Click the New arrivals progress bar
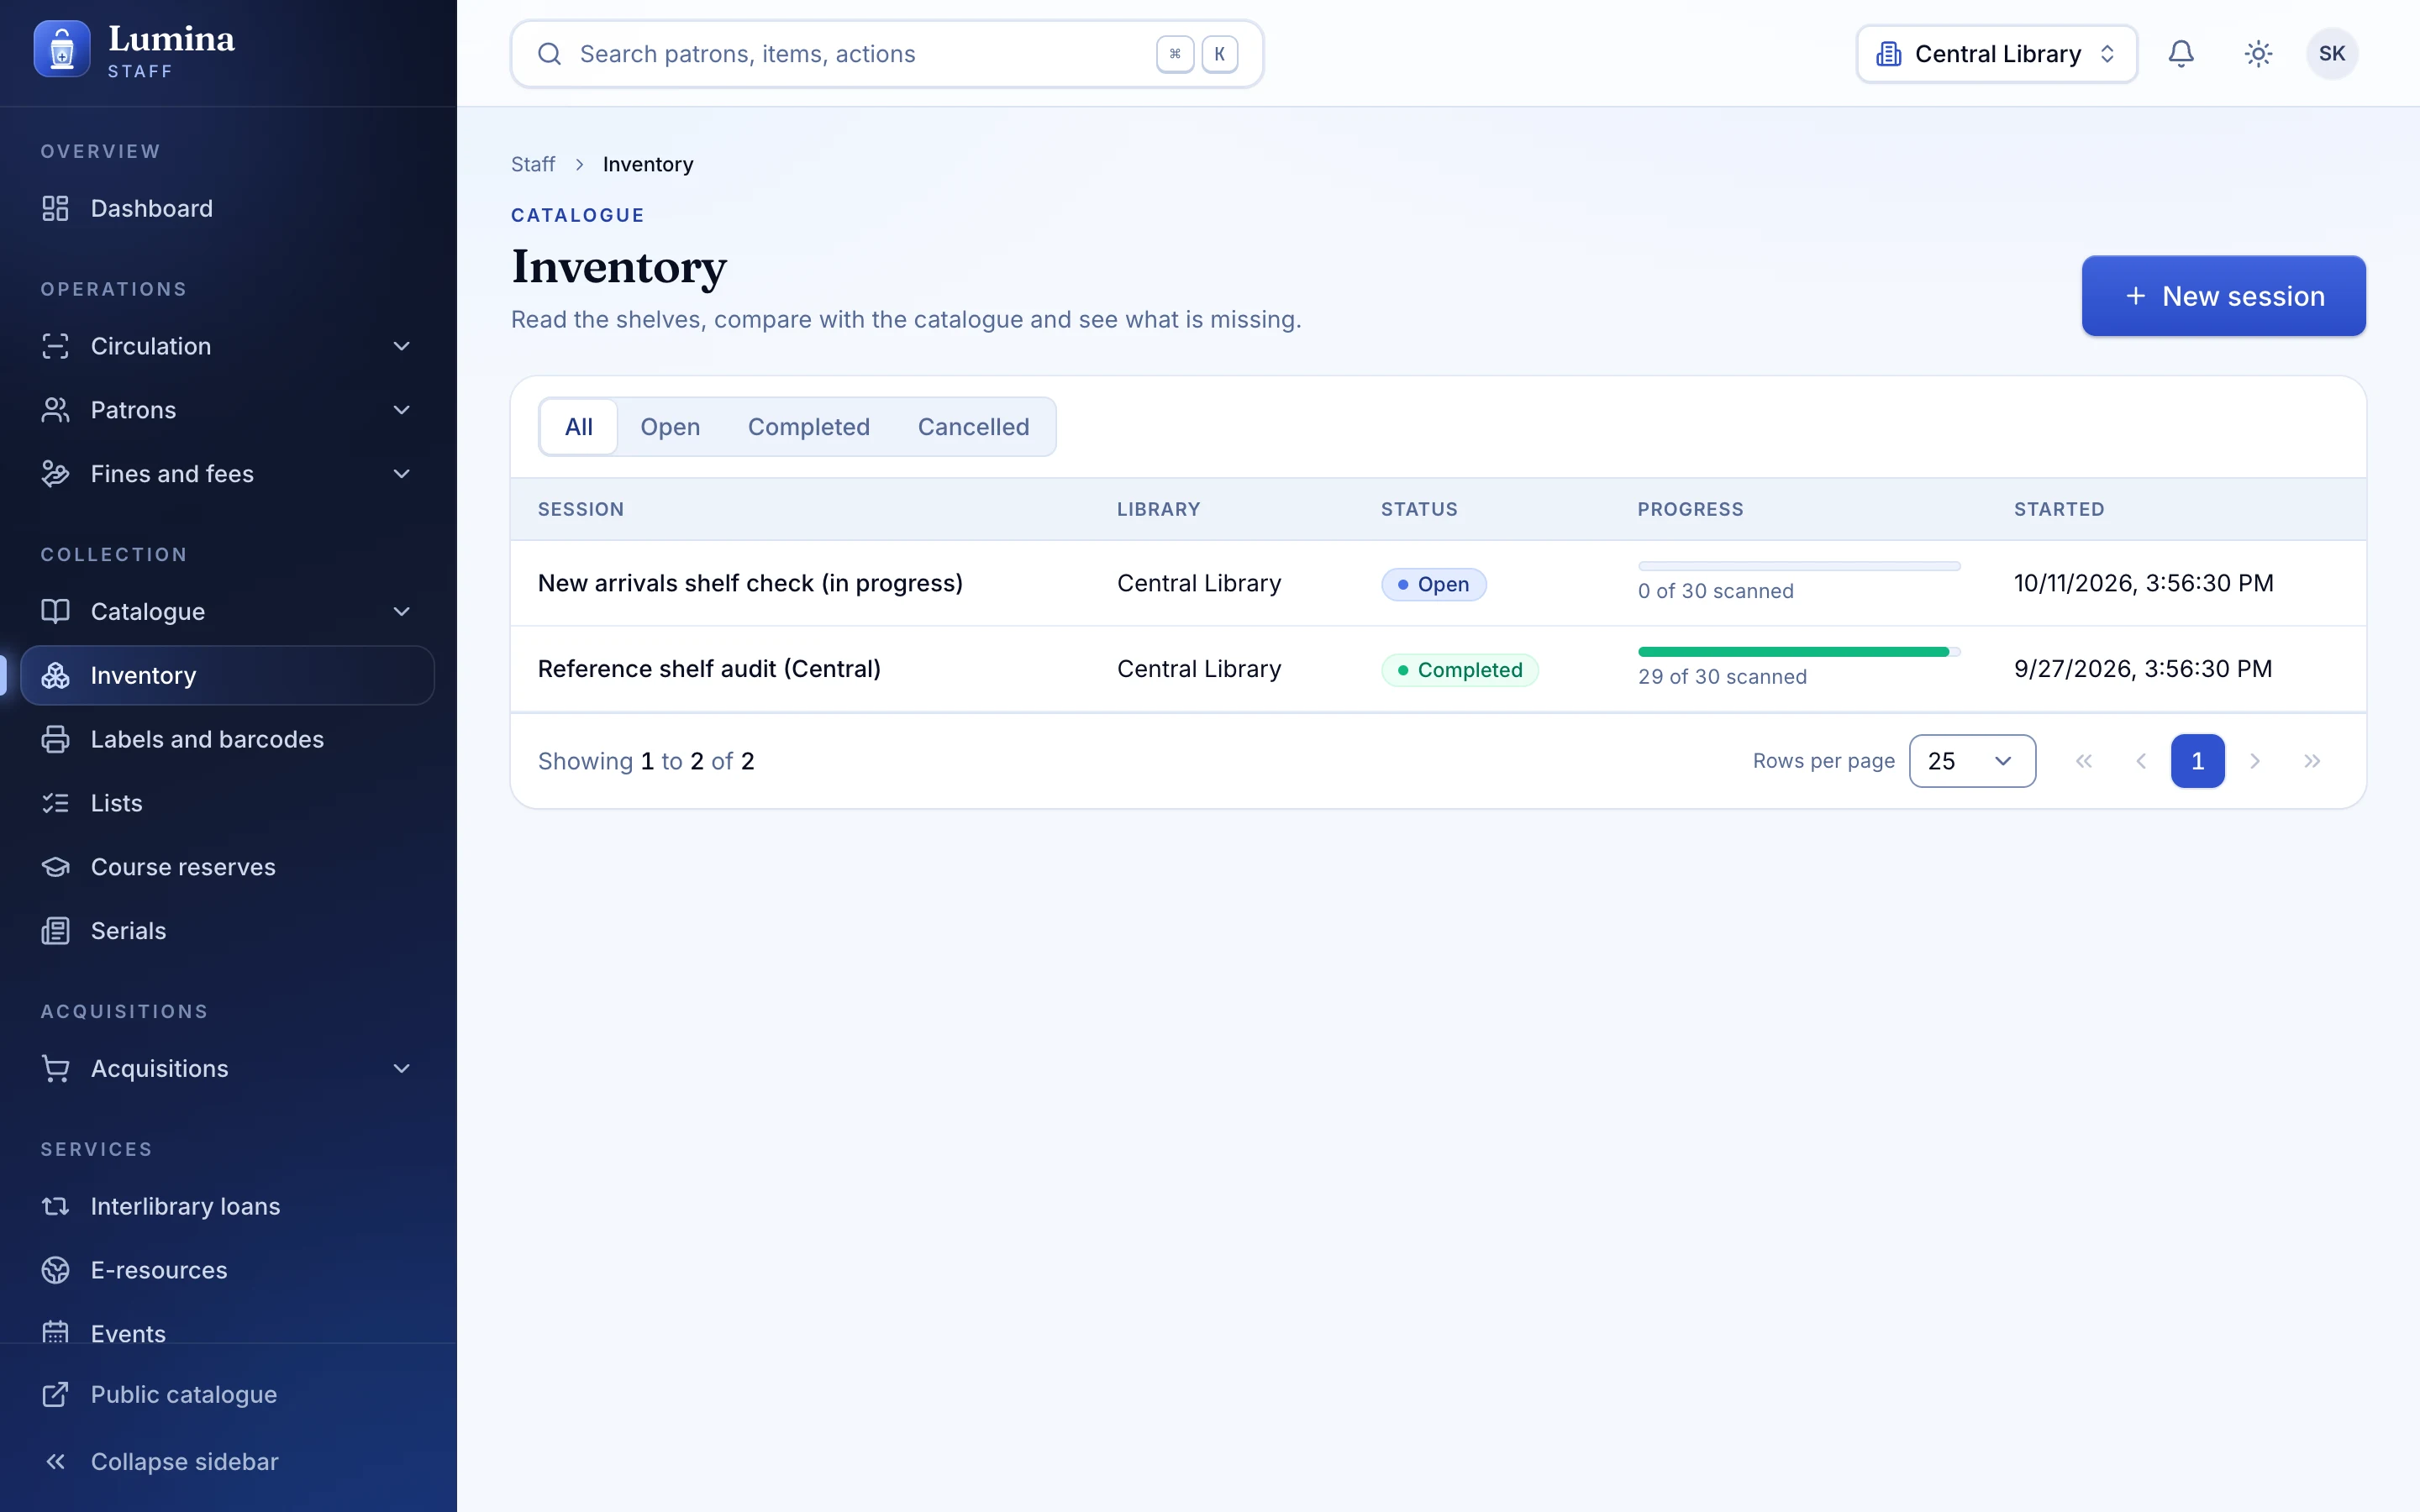 [1799, 566]
